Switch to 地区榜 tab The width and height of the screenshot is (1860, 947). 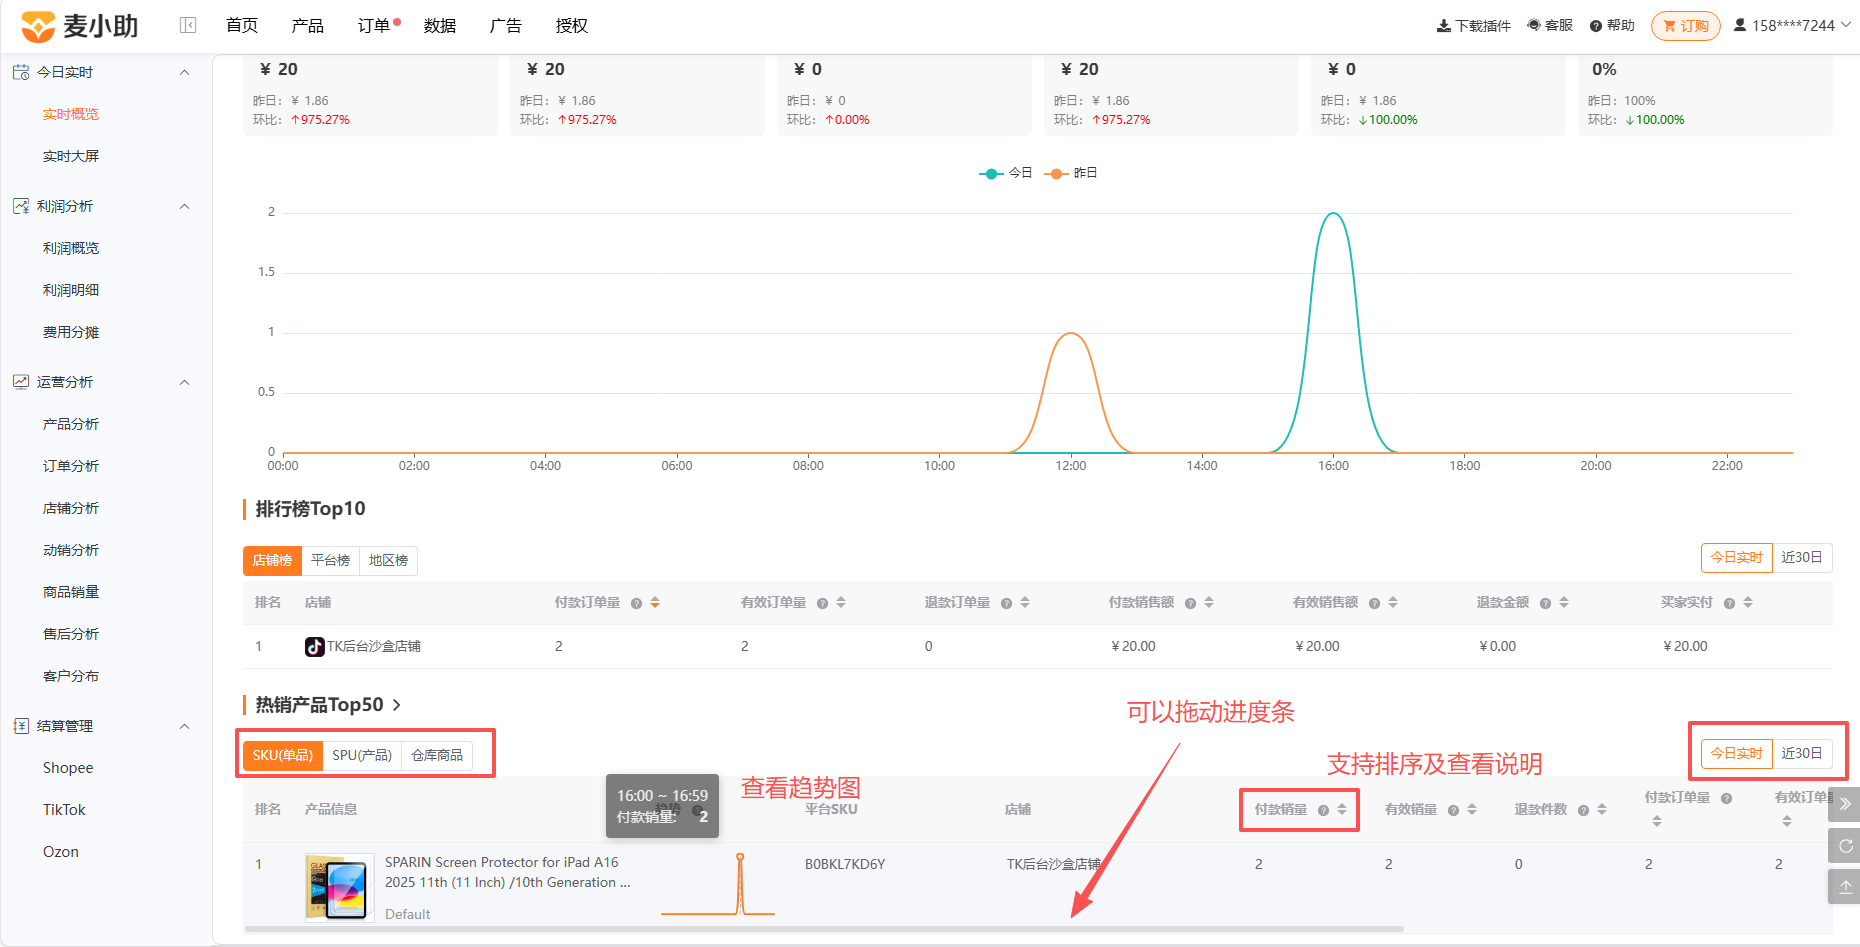(389, 561)
